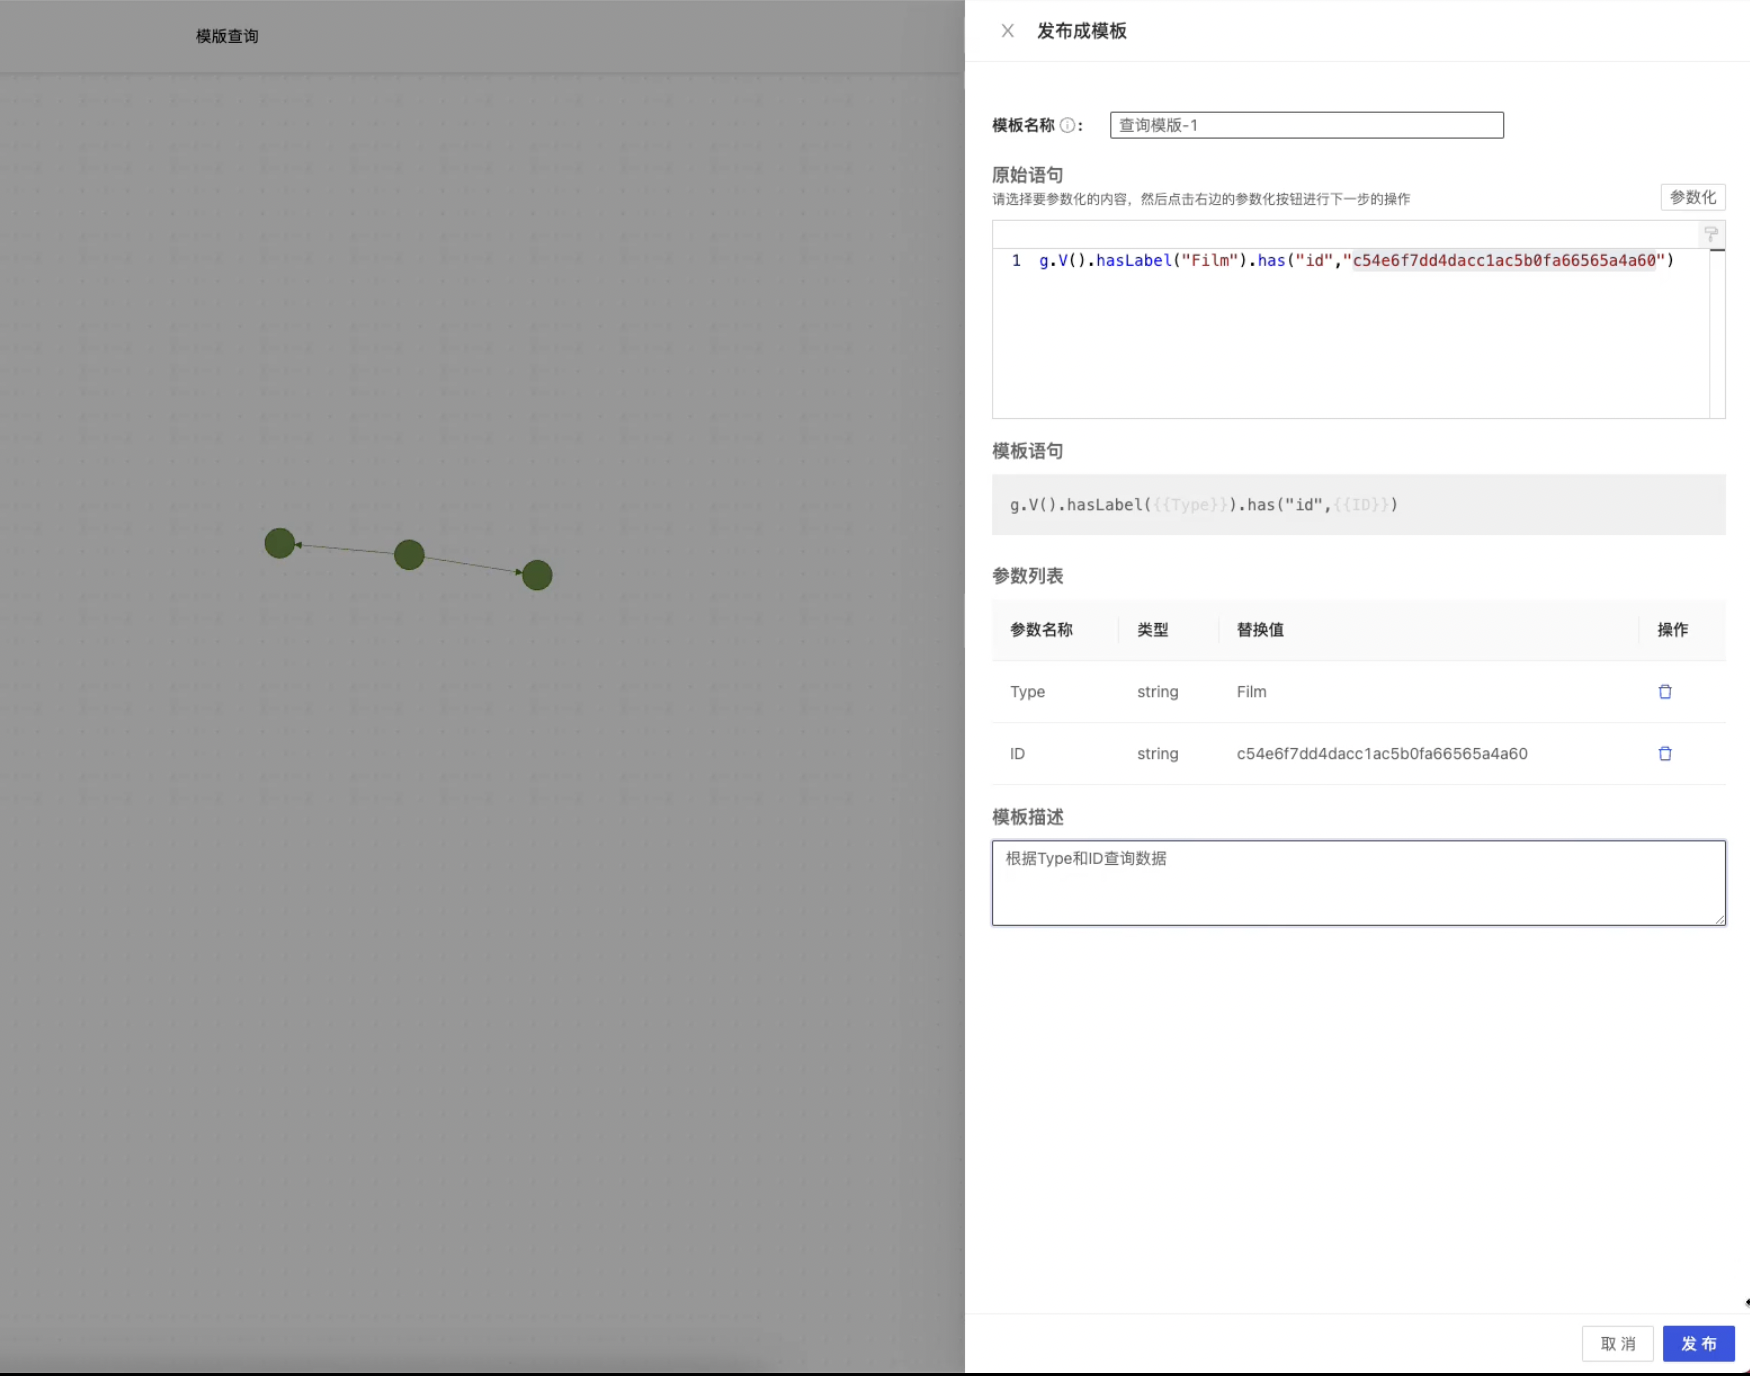
Task: Click the {{Type}} placeholder in template statement
Action: [x=1192, y=504]
